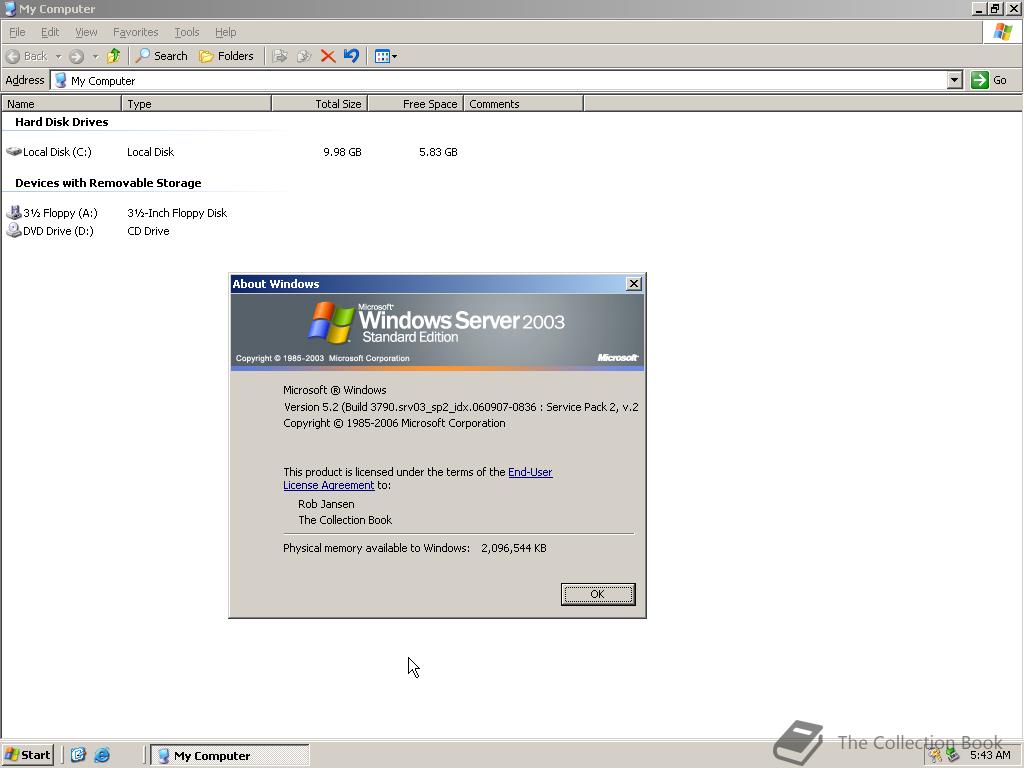Sort by the Name column header

61,104
